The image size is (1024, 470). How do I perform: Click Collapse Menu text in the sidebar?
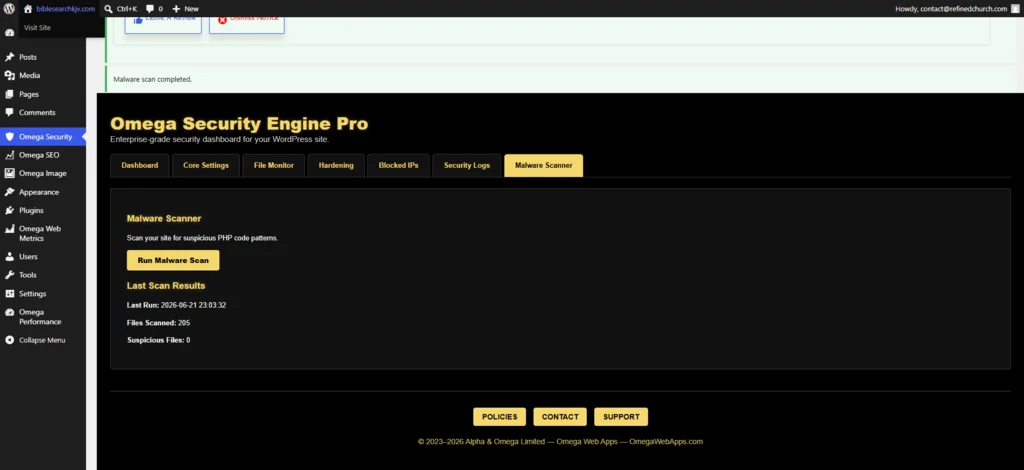[x=42, y=340]
